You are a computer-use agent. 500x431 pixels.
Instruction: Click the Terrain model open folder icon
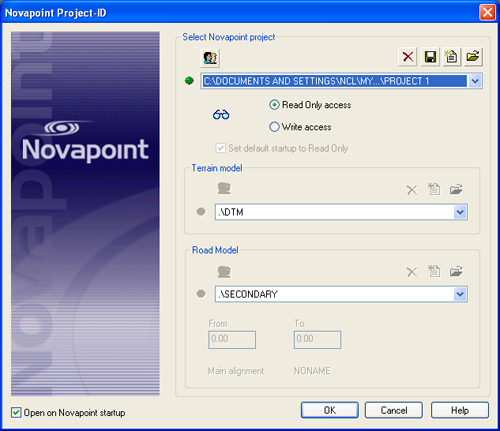[x=456, y=189]
